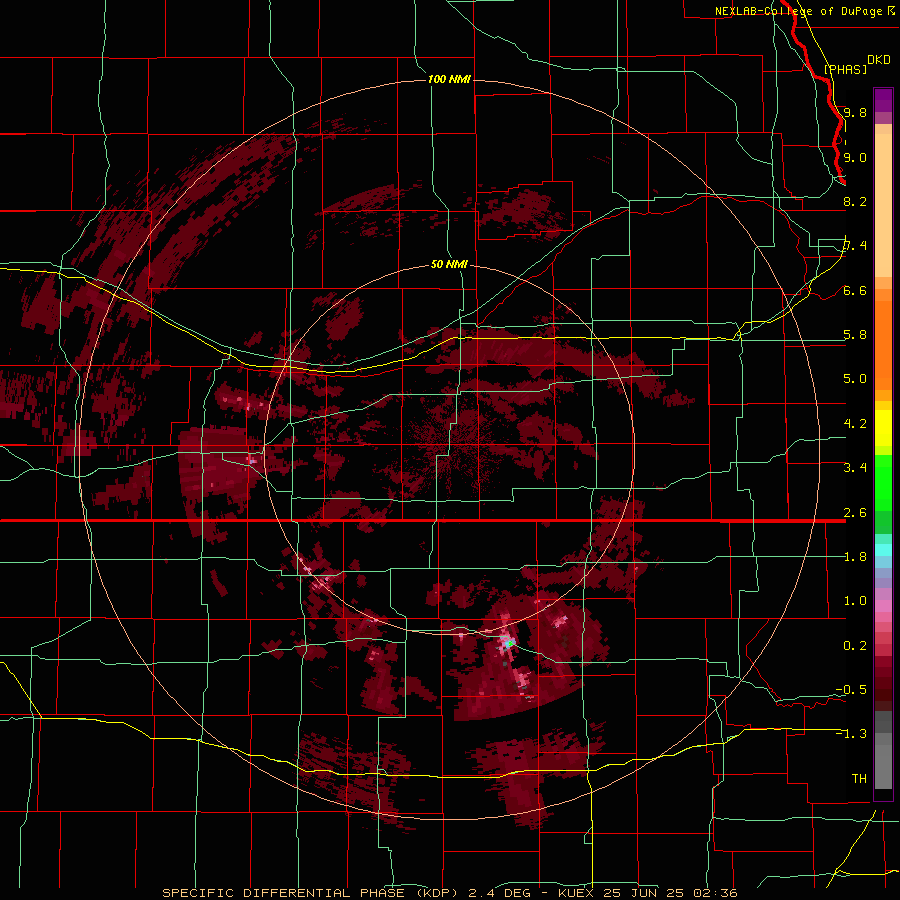
Task: Click the 9.0 value on the scale
Action: (x=855, y=157)
